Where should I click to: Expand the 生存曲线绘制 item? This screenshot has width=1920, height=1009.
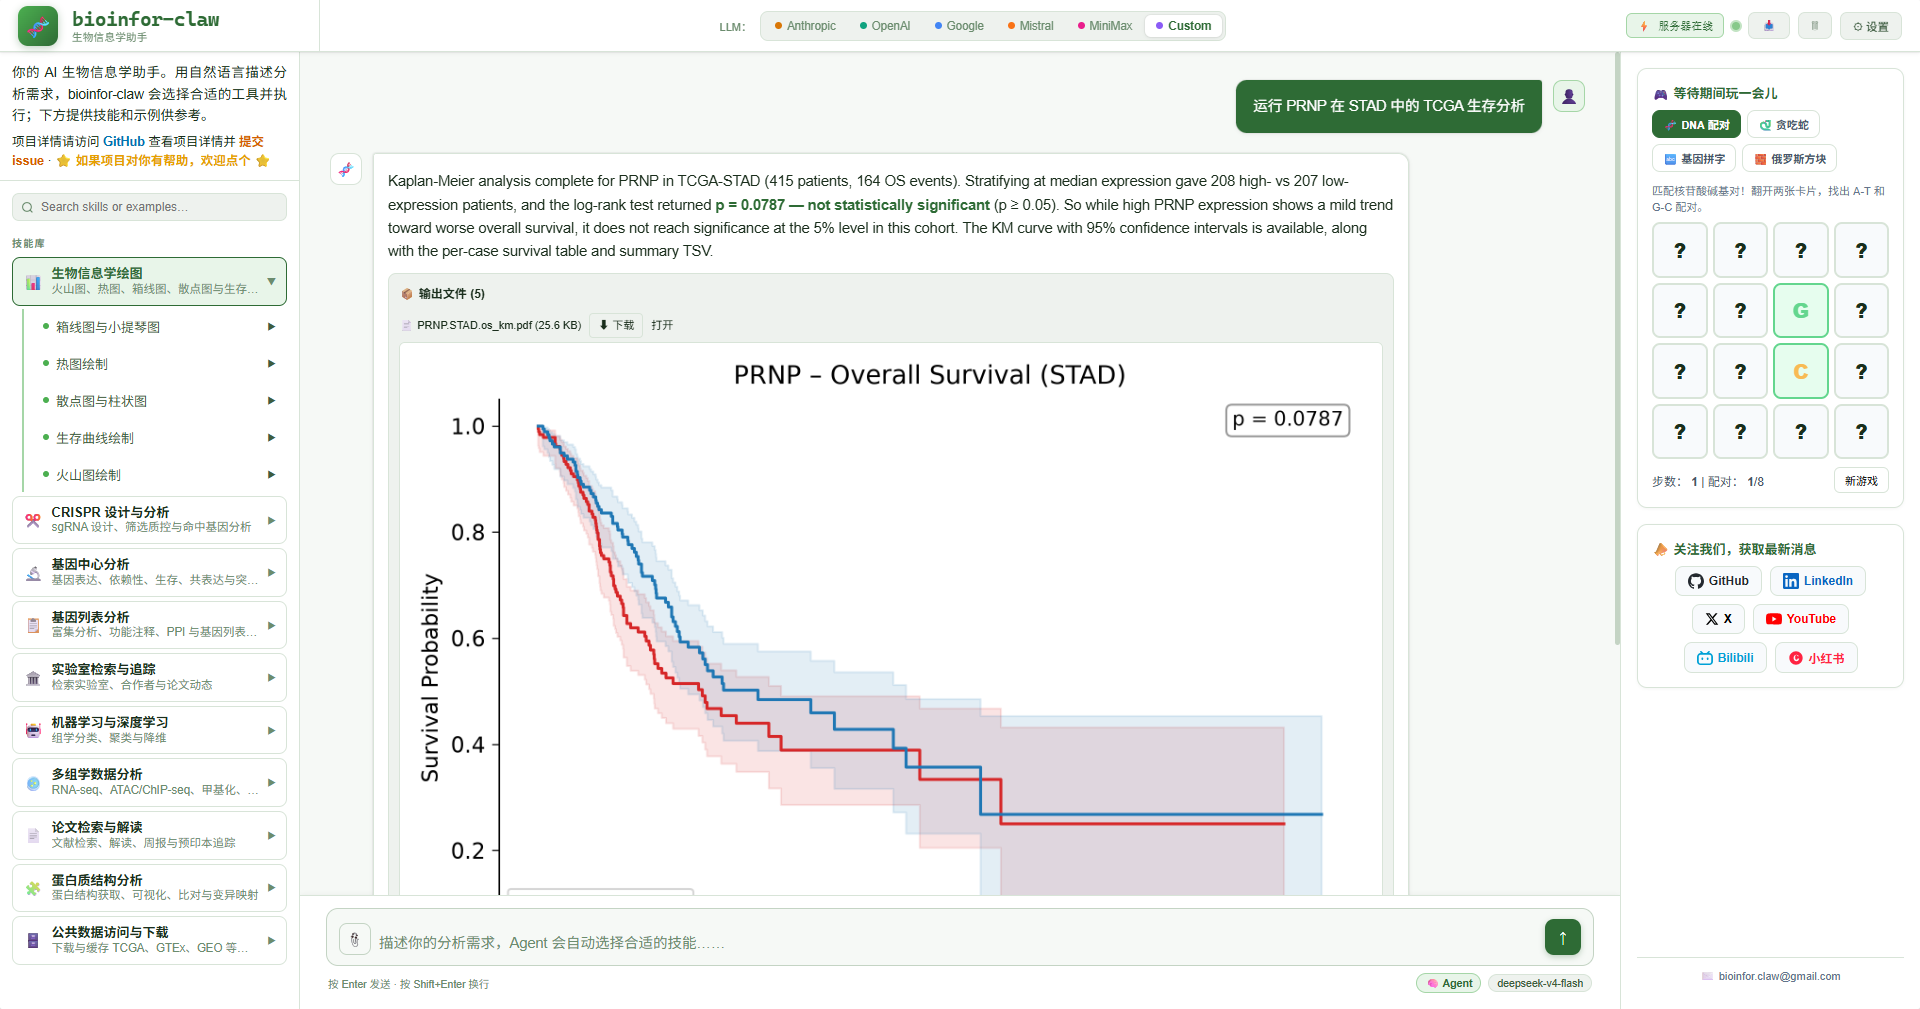158,438
